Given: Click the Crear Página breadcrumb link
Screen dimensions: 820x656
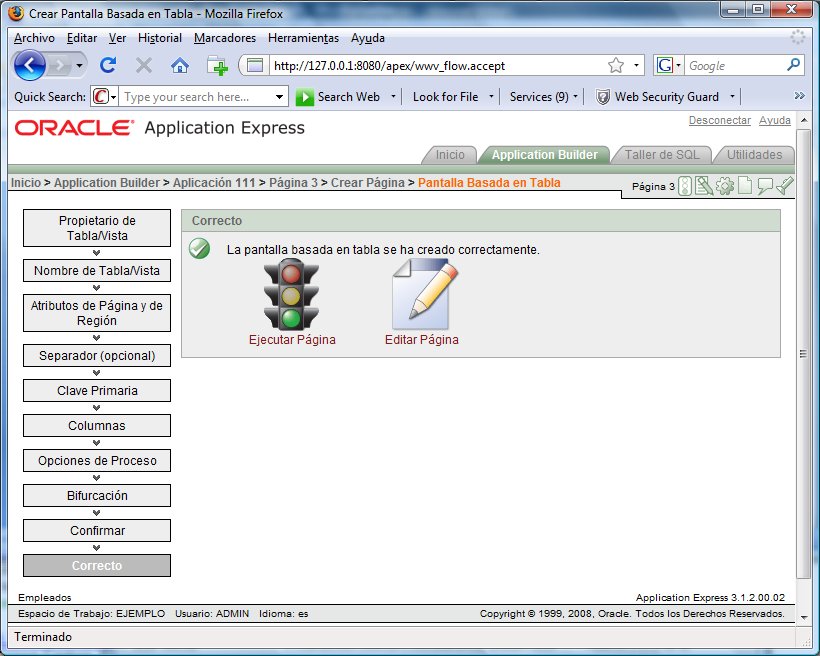Looking at the screenshot, I should 368,183.
